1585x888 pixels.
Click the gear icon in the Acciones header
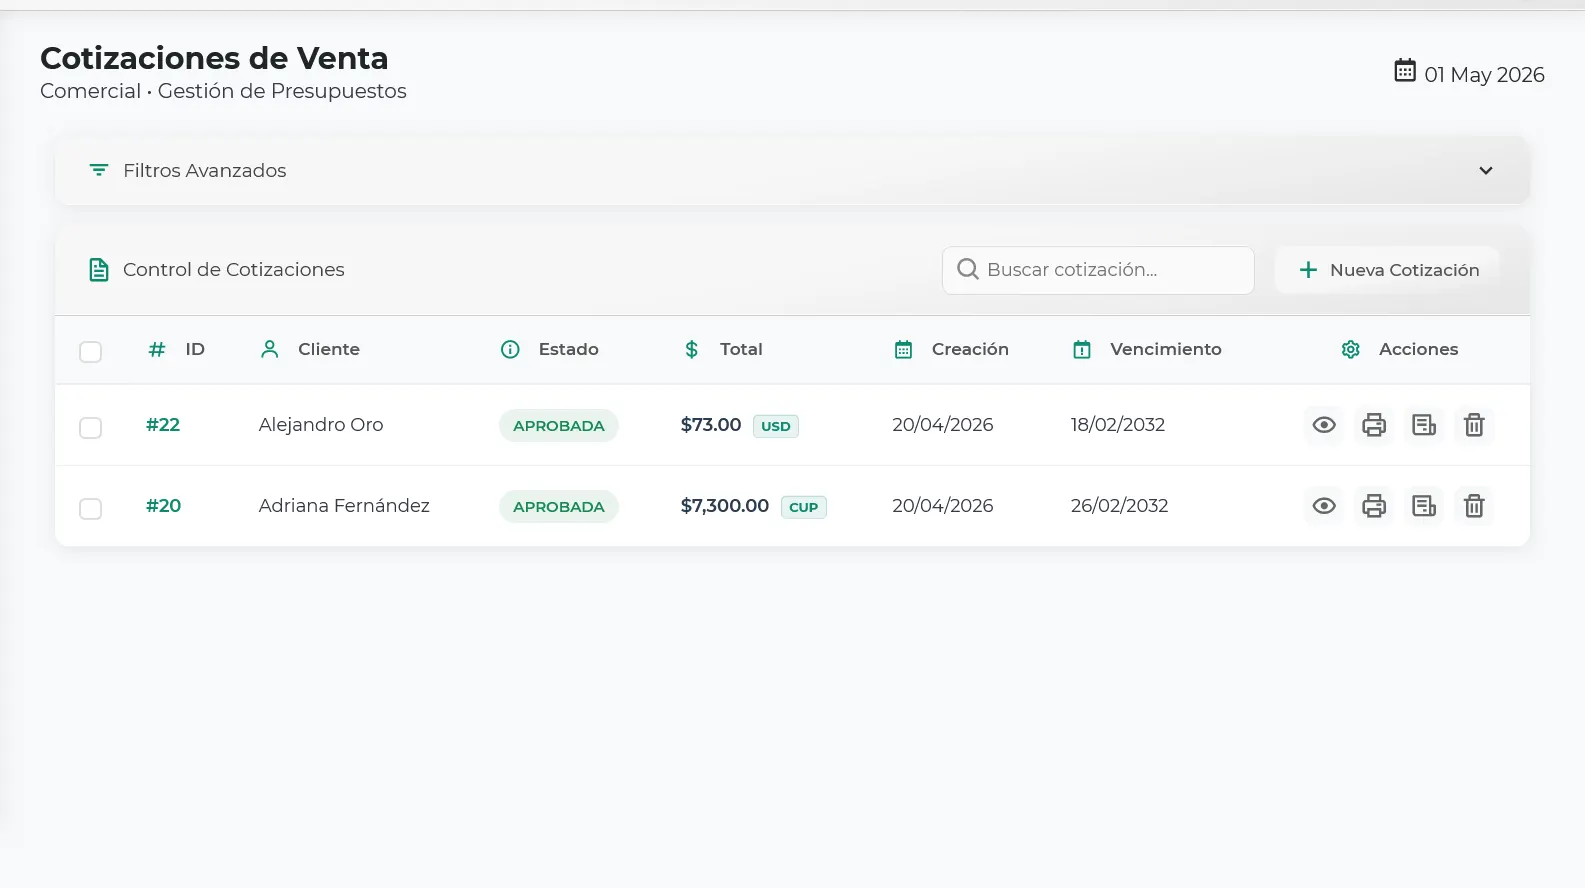1351,349
